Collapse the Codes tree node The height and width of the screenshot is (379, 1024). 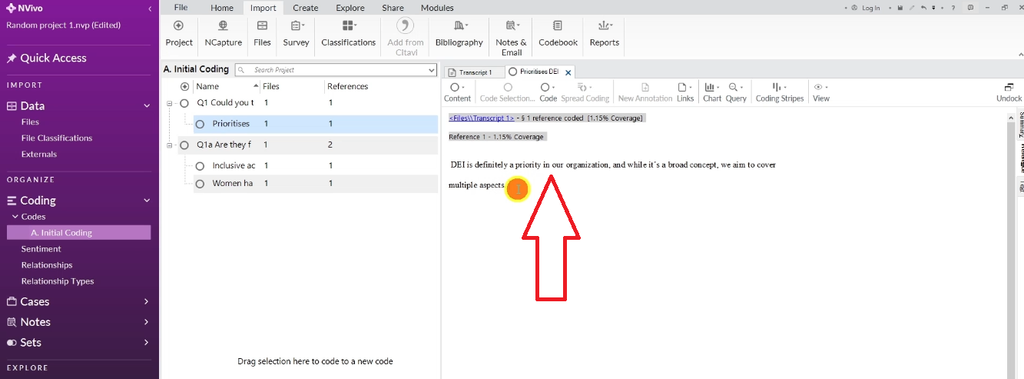(x=15, y=216)
